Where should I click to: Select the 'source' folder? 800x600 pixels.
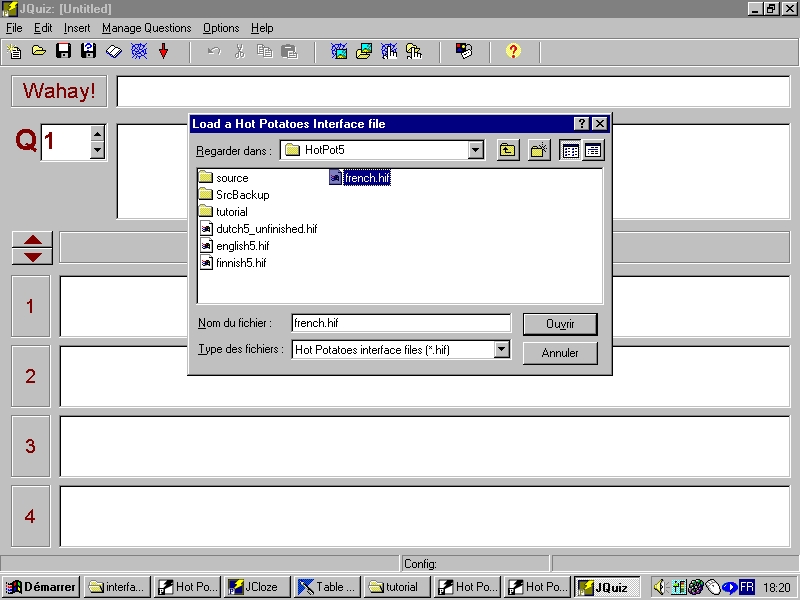pyautogui.click(x=223, y=178)
